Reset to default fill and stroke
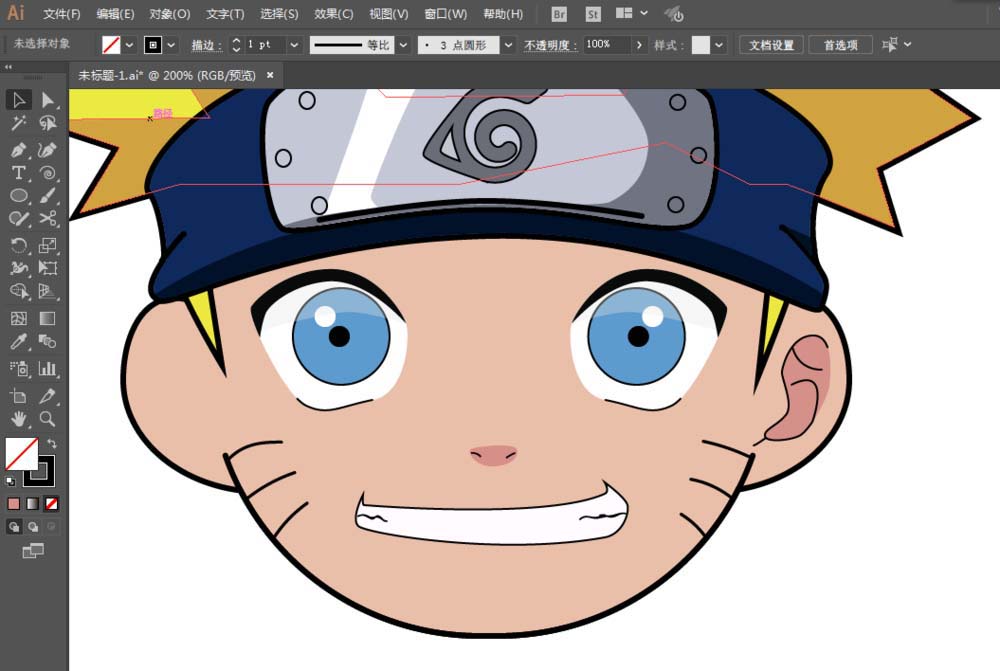1000x671 pixels. 10,481
